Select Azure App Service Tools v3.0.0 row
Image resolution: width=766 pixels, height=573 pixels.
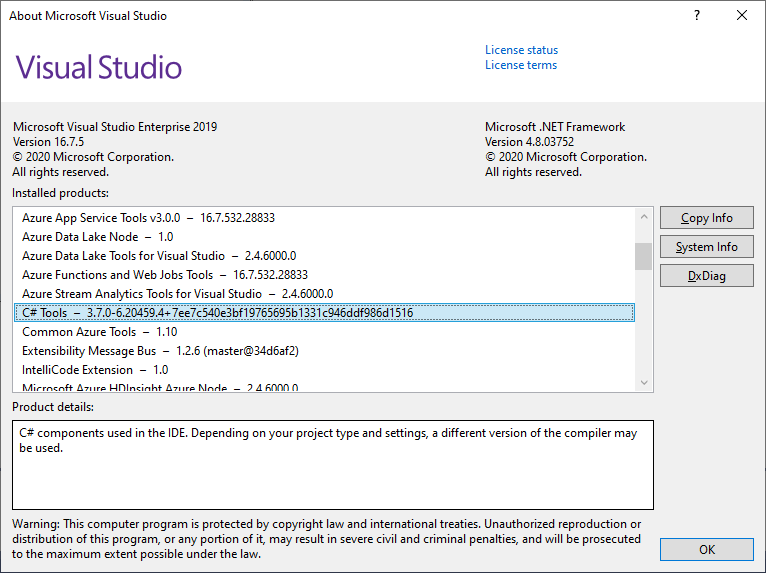click(x=324, y=218)
